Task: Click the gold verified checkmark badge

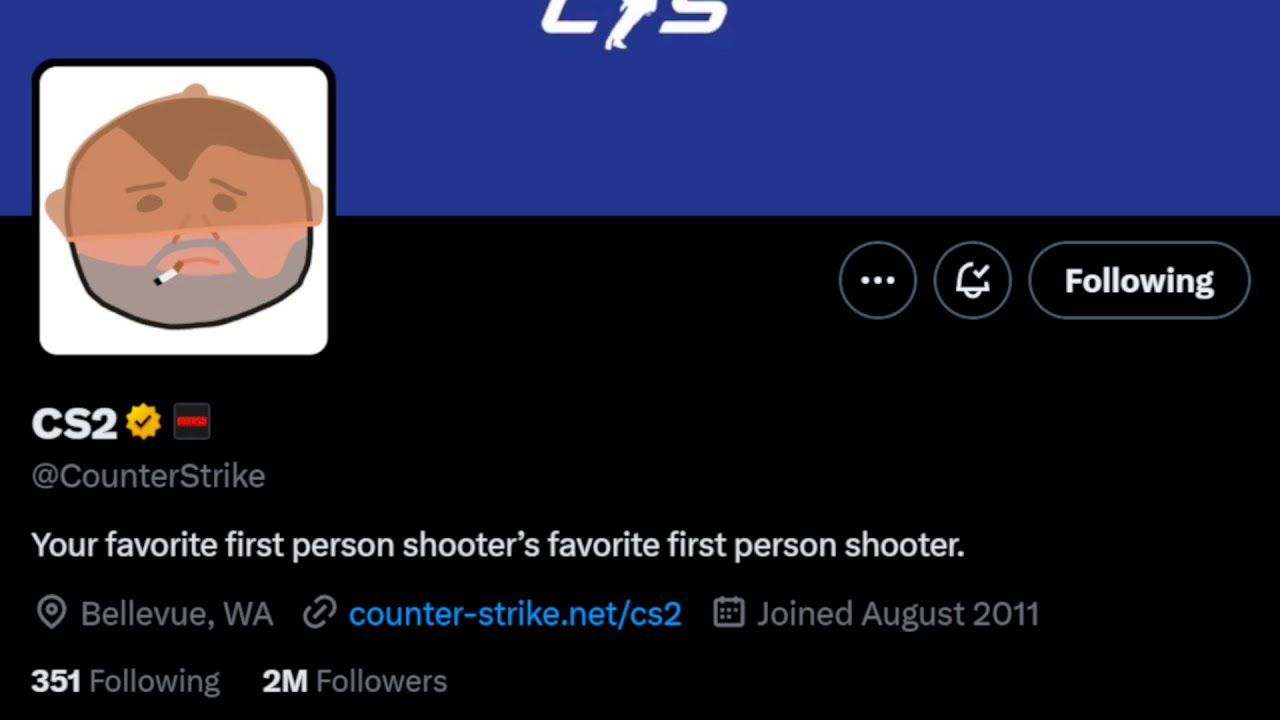Action: pos(143,422)
